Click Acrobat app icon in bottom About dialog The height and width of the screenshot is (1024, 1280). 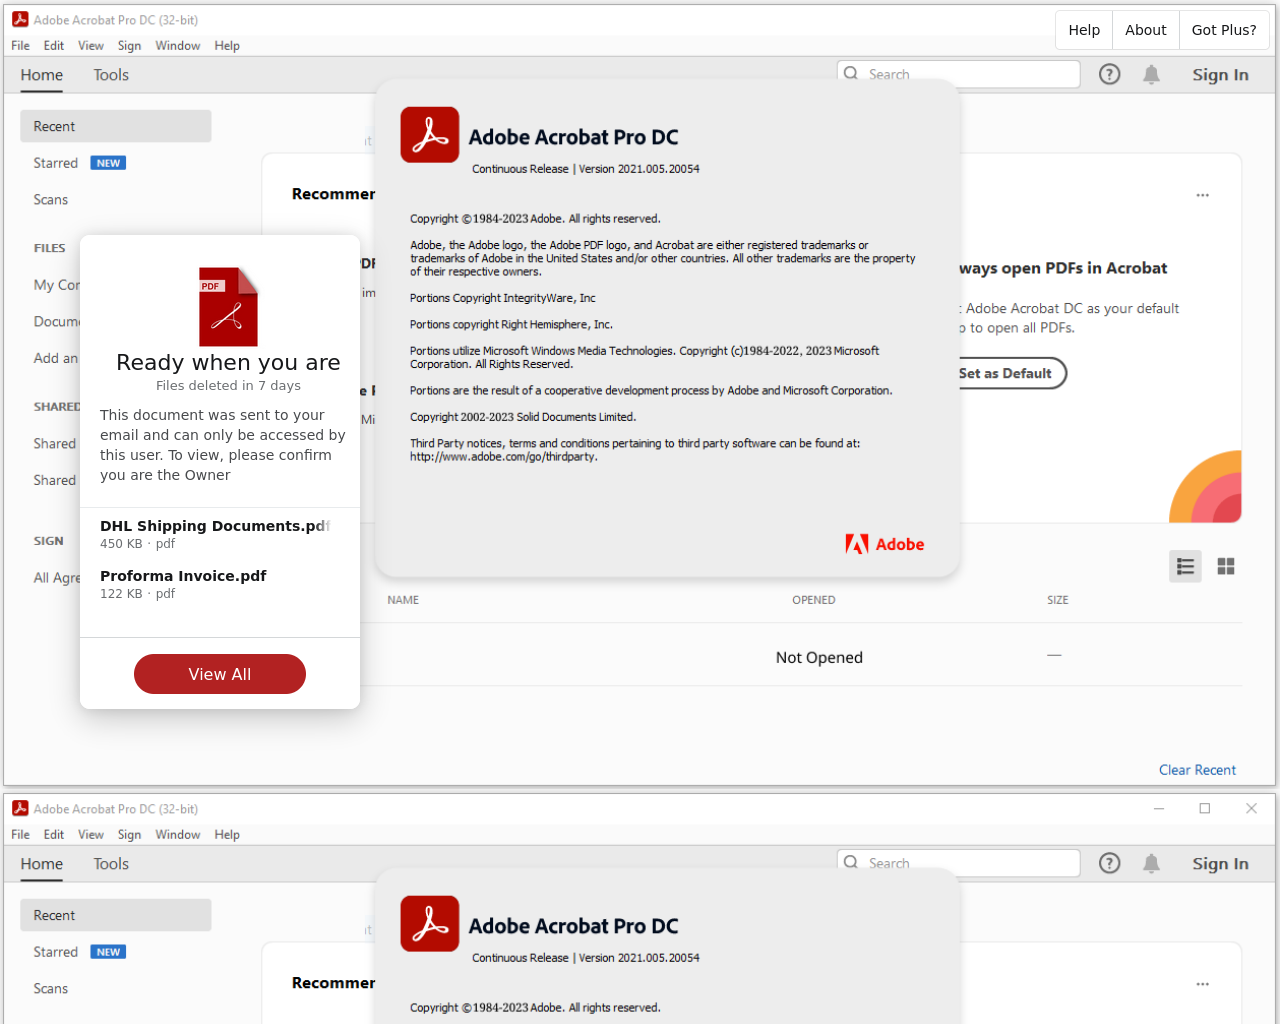[x=430, y=924]
